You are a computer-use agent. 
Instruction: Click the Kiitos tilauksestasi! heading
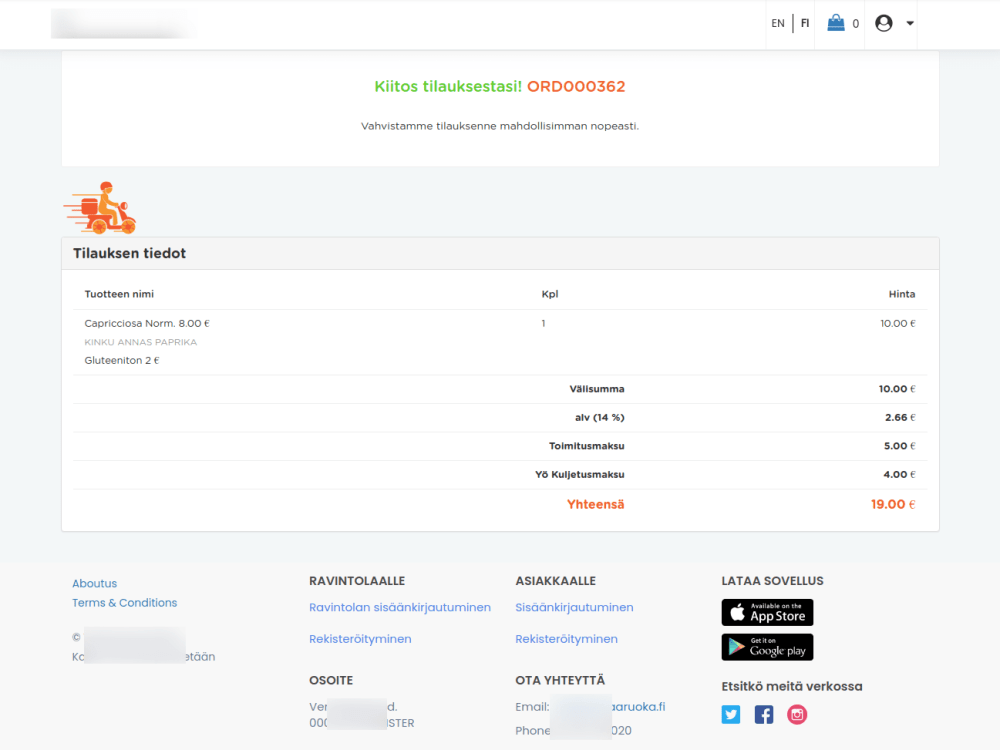[x=448, y=86]
